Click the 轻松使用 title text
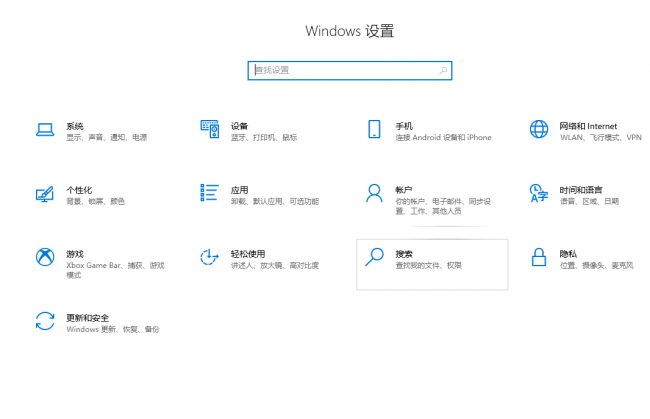The image size is (650, 419). pos(248,254)
